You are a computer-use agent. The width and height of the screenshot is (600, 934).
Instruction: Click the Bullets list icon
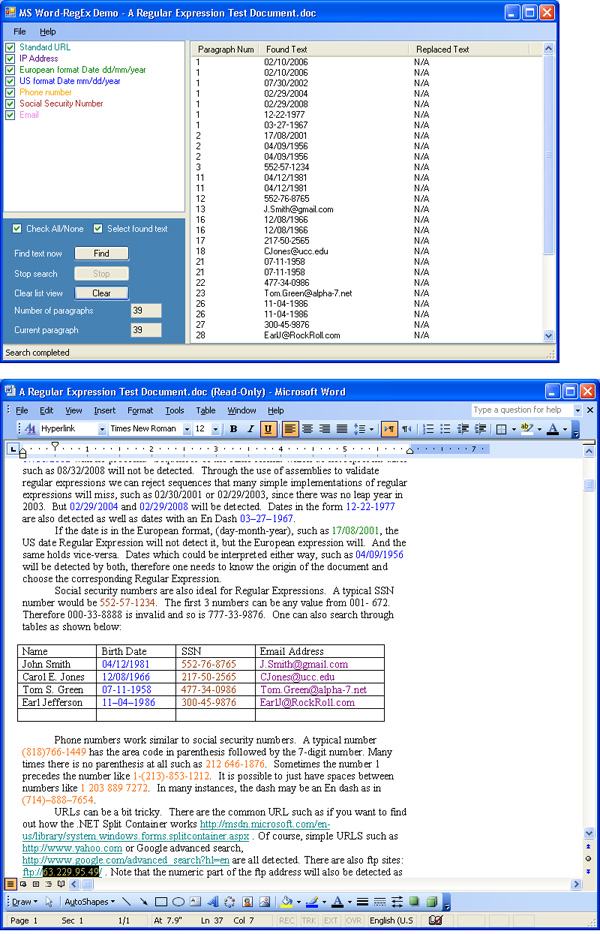tap(445, 429)
